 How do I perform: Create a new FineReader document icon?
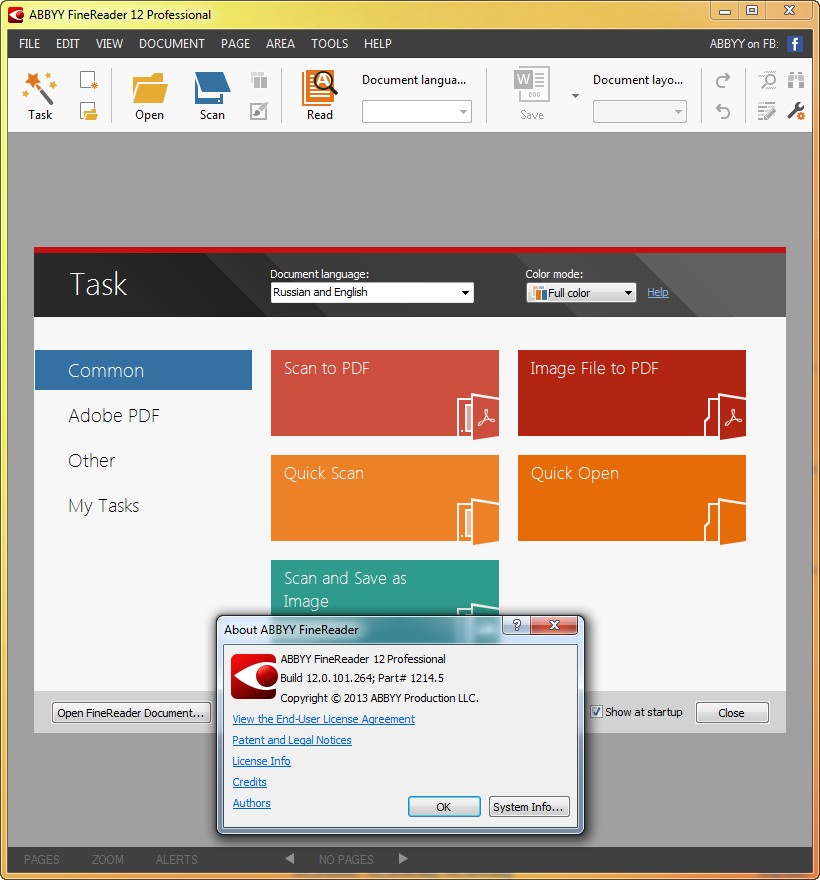point(89,80)
